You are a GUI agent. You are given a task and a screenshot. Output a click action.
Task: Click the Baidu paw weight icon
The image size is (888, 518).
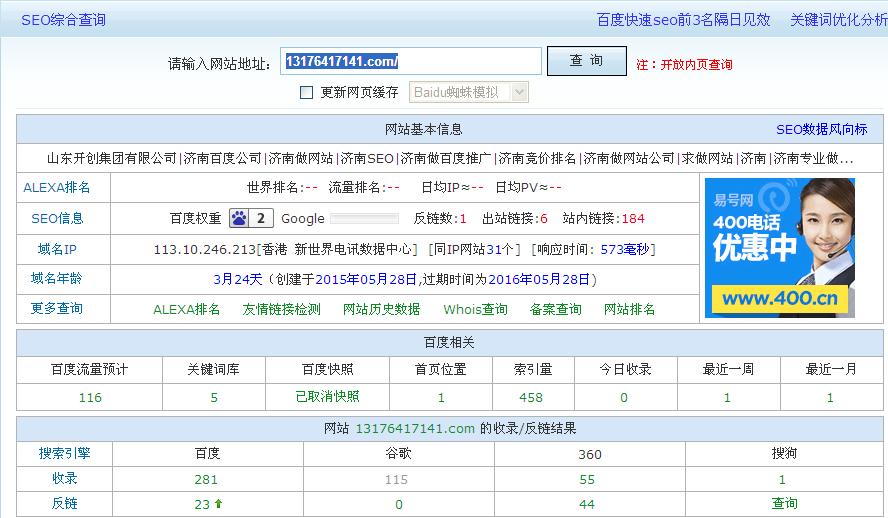pos(240,219)
